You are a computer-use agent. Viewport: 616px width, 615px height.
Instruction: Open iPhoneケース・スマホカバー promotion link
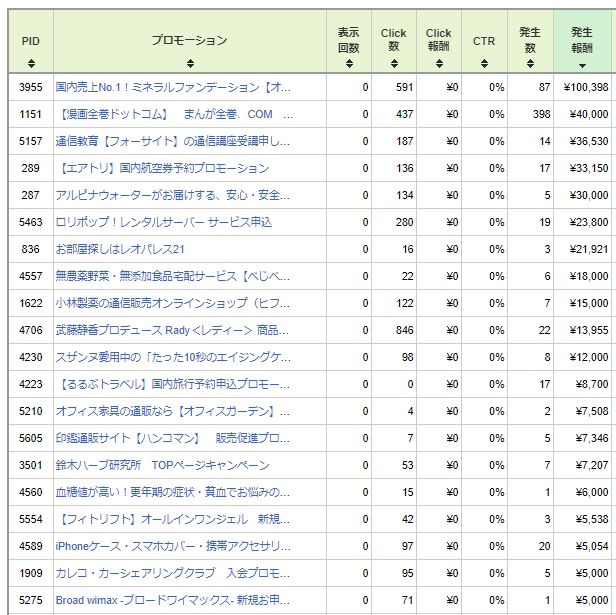pos(173,546)
